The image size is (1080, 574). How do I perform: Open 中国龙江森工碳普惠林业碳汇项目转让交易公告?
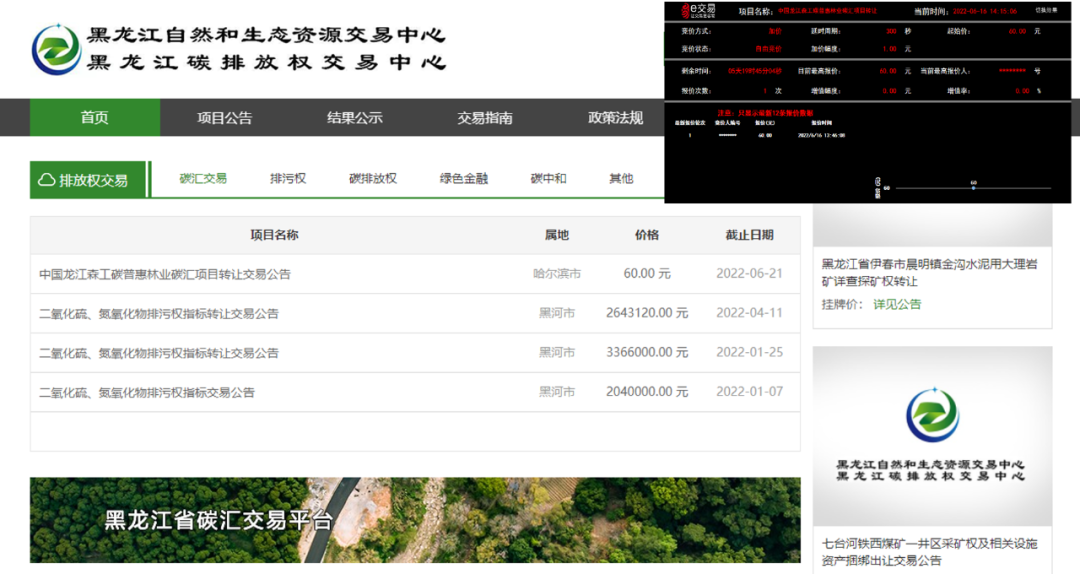click(x=165, y=274)
